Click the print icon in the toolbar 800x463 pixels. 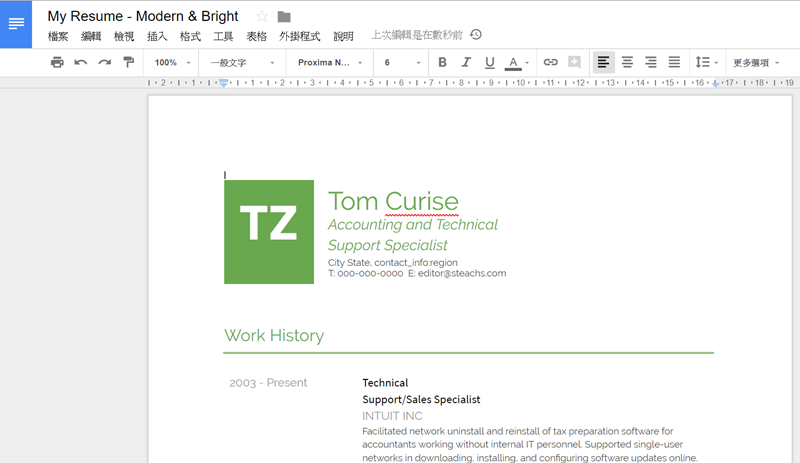click(x=57, y=62)
